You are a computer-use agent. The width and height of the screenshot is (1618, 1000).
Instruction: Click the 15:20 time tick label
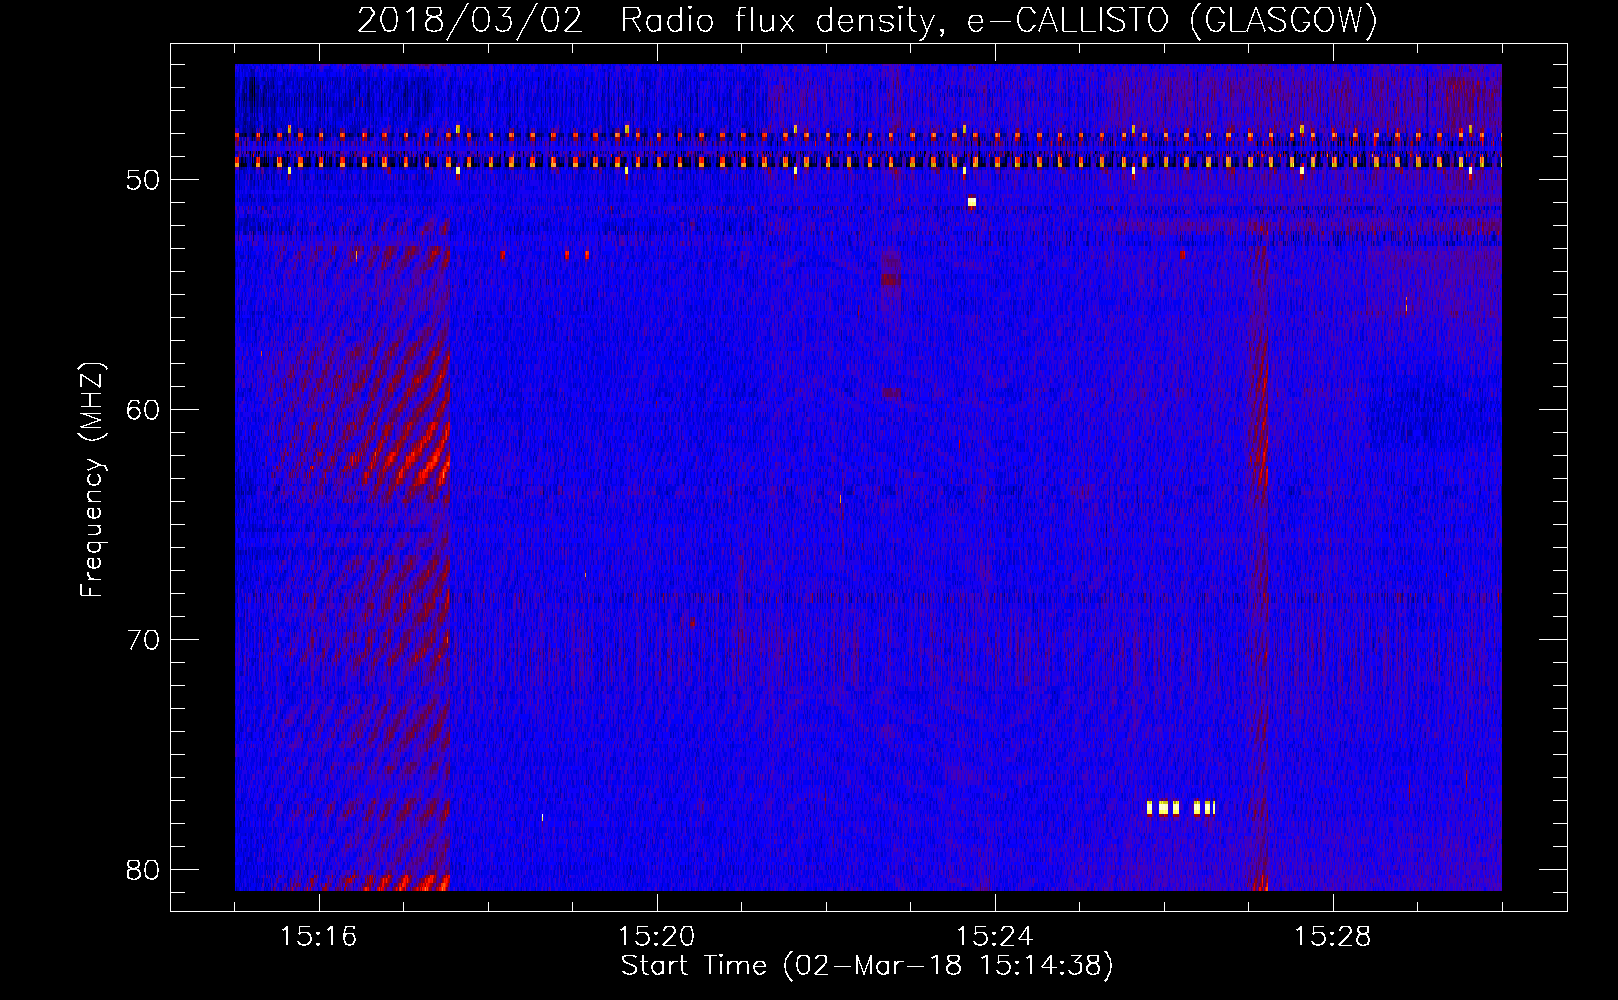point(656,937)
